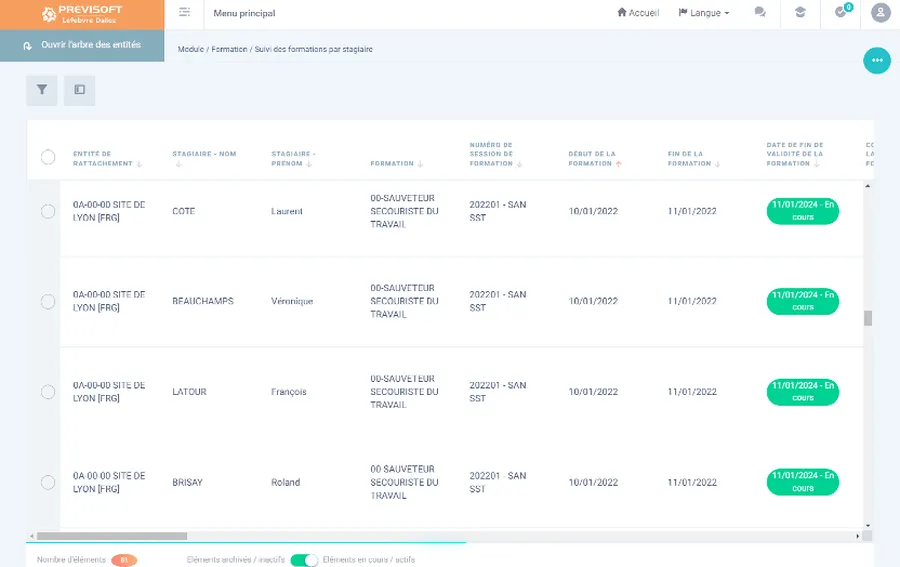Image resolution: width=900 pixels, height=567 pixels.
Task: Click first name Véronique
Action: pos(292,301)
